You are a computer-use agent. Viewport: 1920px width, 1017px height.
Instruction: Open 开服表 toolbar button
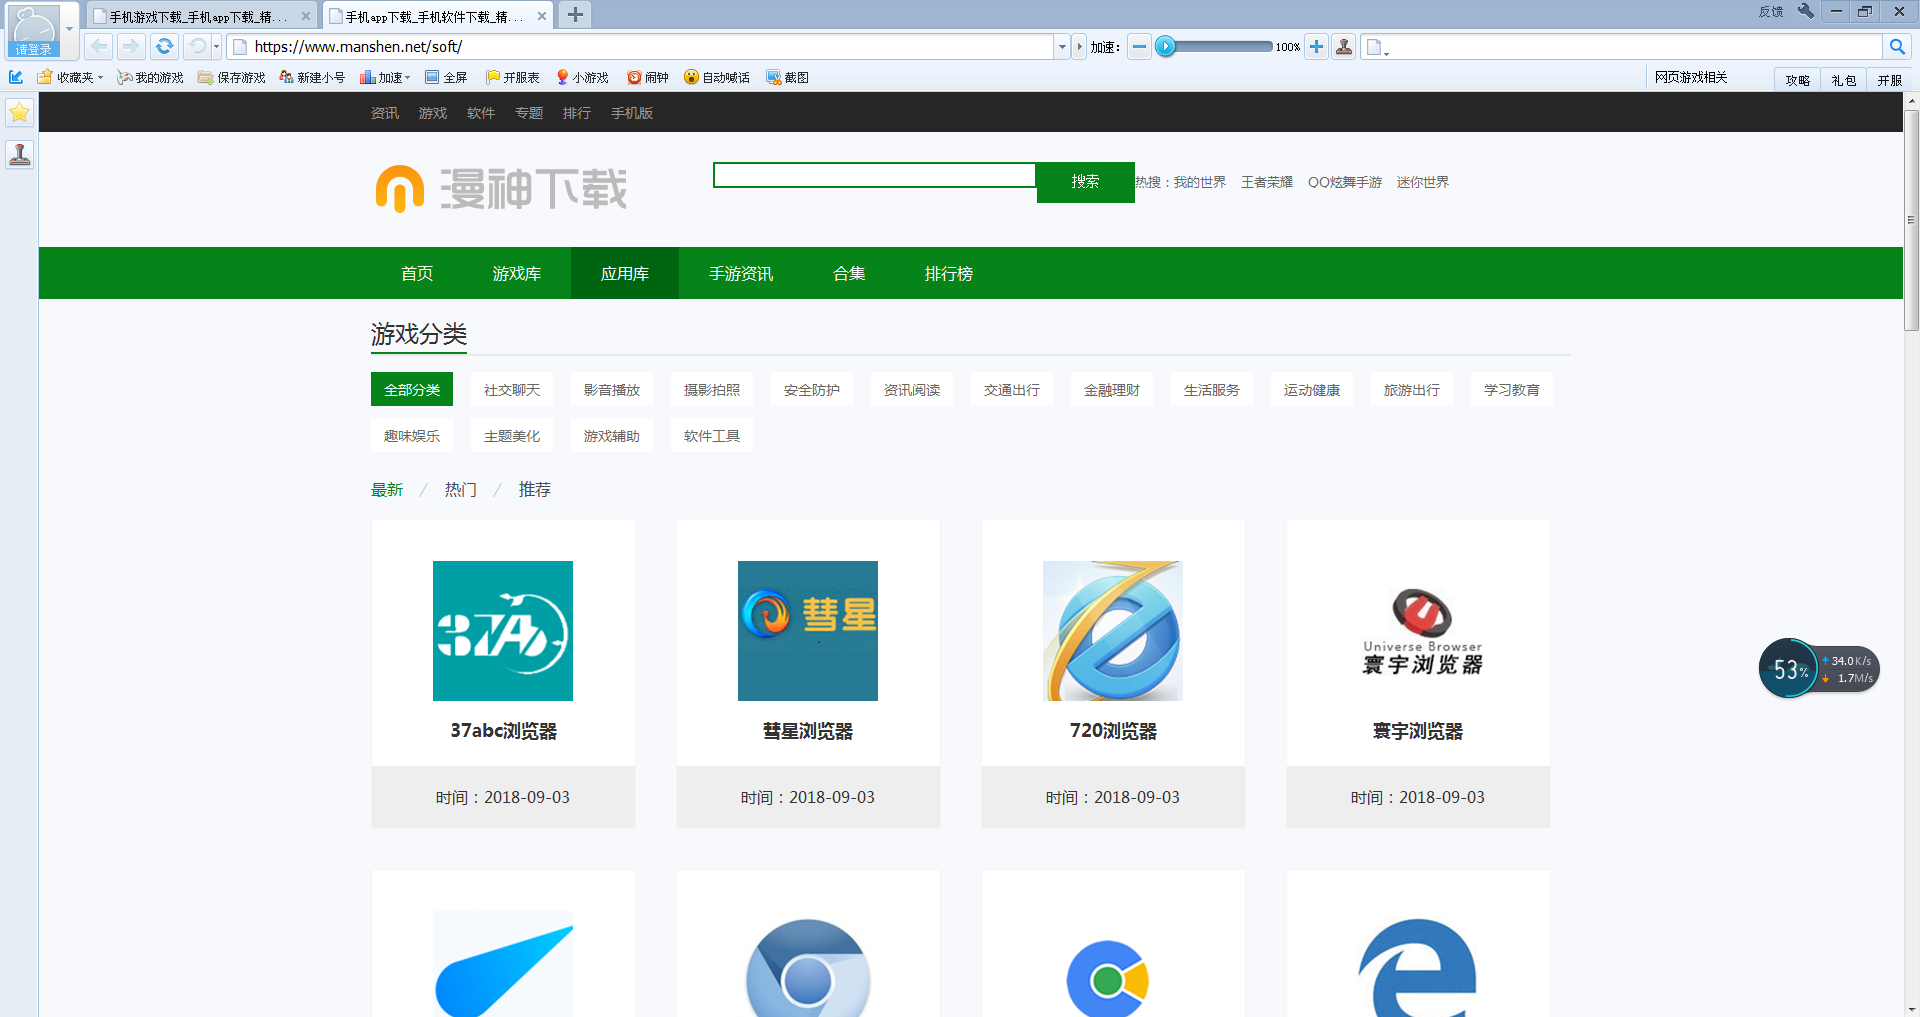[x=512, y=77]
